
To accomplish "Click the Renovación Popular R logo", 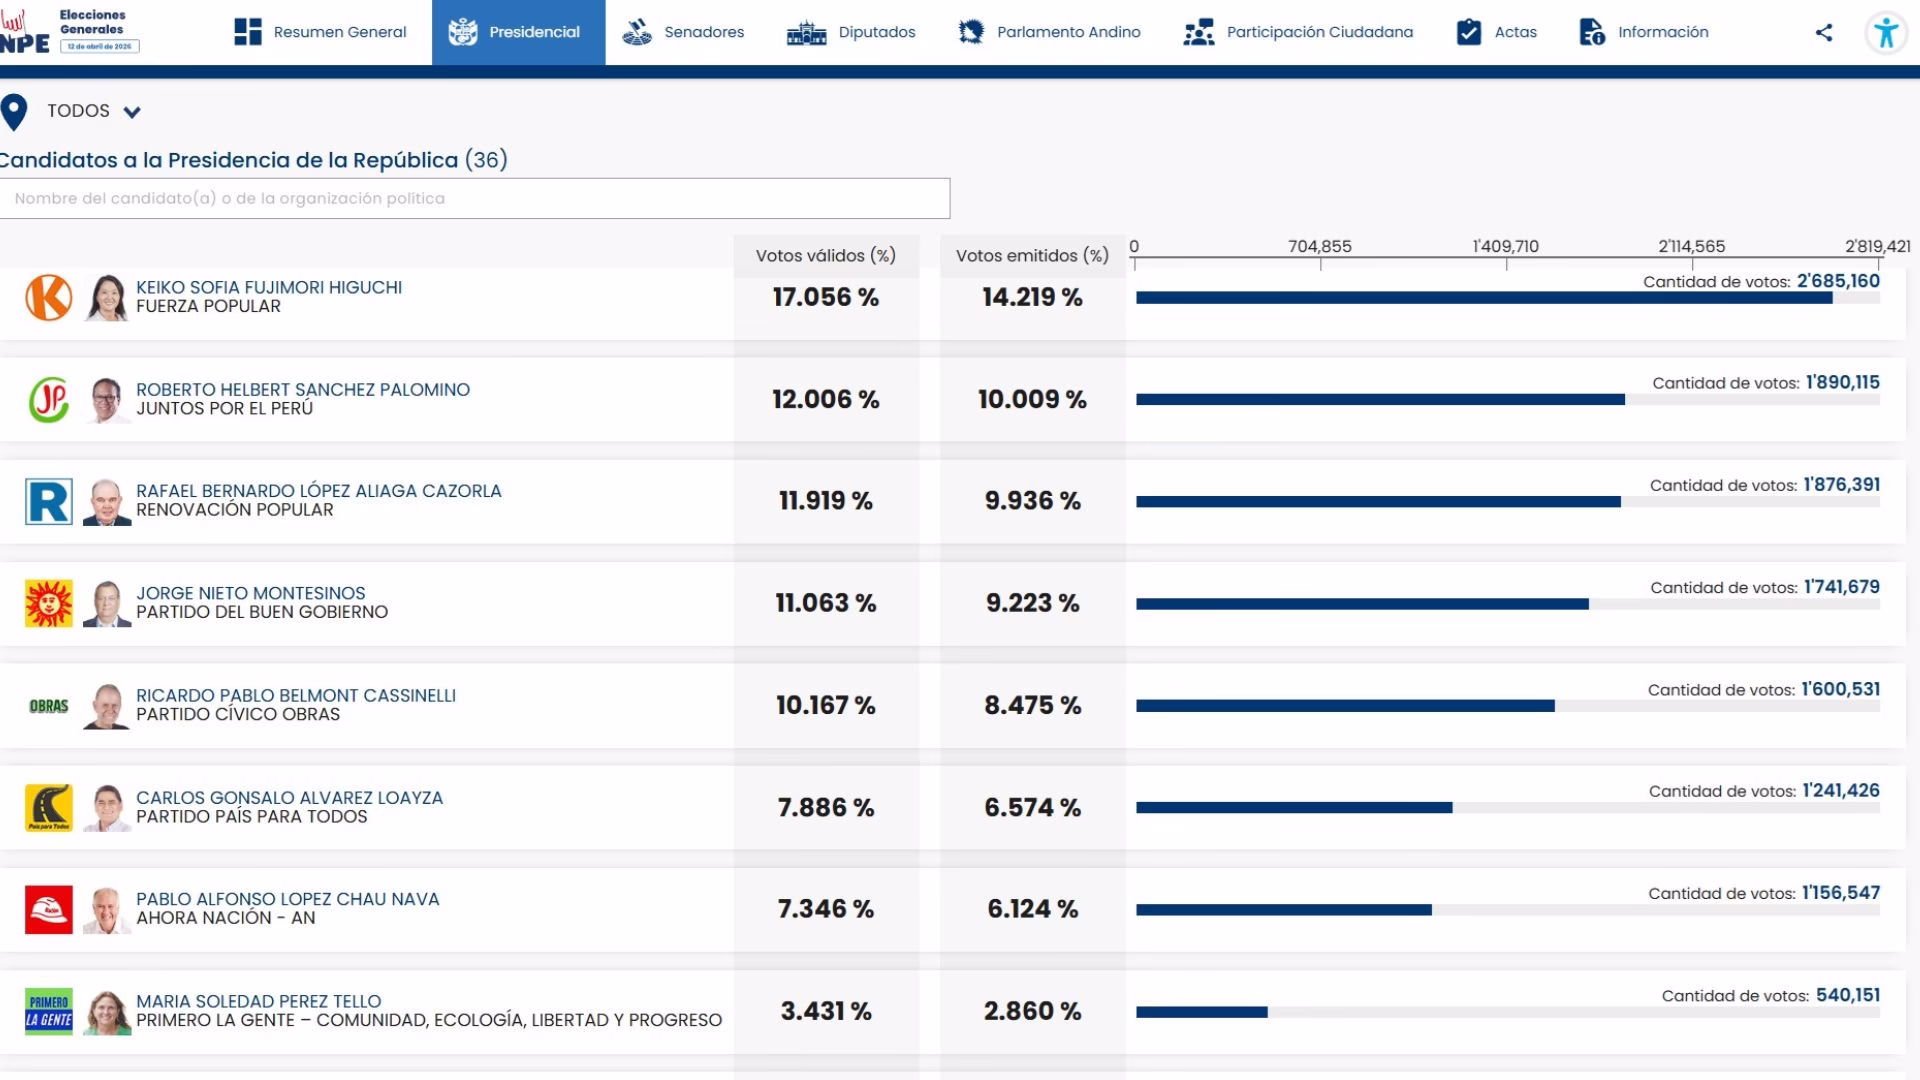I will (x=49, y=501).
